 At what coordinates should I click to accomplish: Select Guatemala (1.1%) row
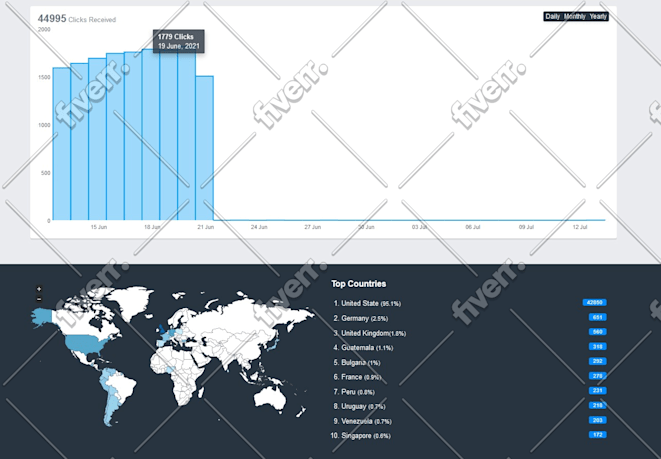(x=363, y=348)
